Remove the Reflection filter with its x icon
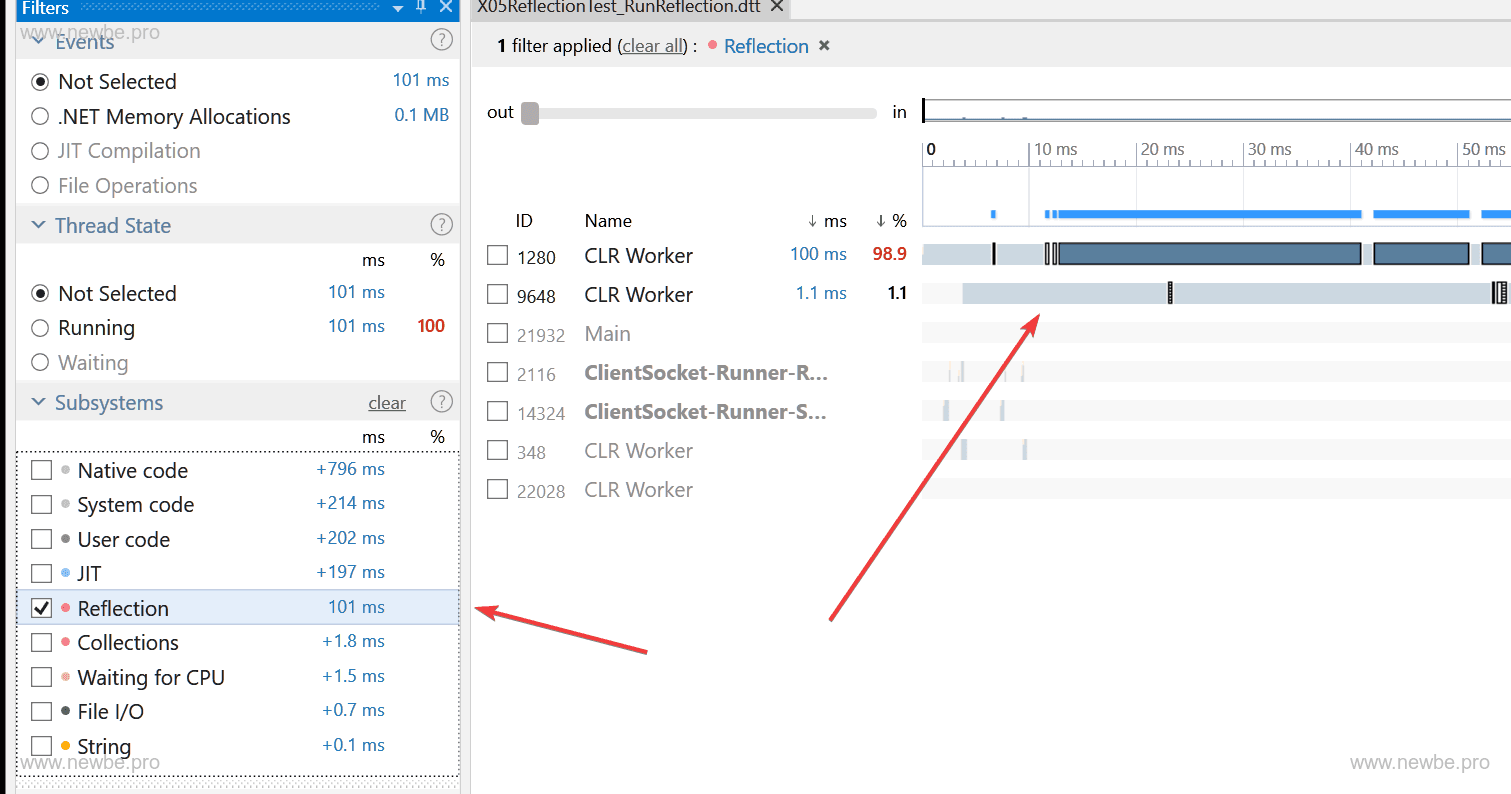The width and height of the screenshot is (1511, 794). tap(824, 46)
